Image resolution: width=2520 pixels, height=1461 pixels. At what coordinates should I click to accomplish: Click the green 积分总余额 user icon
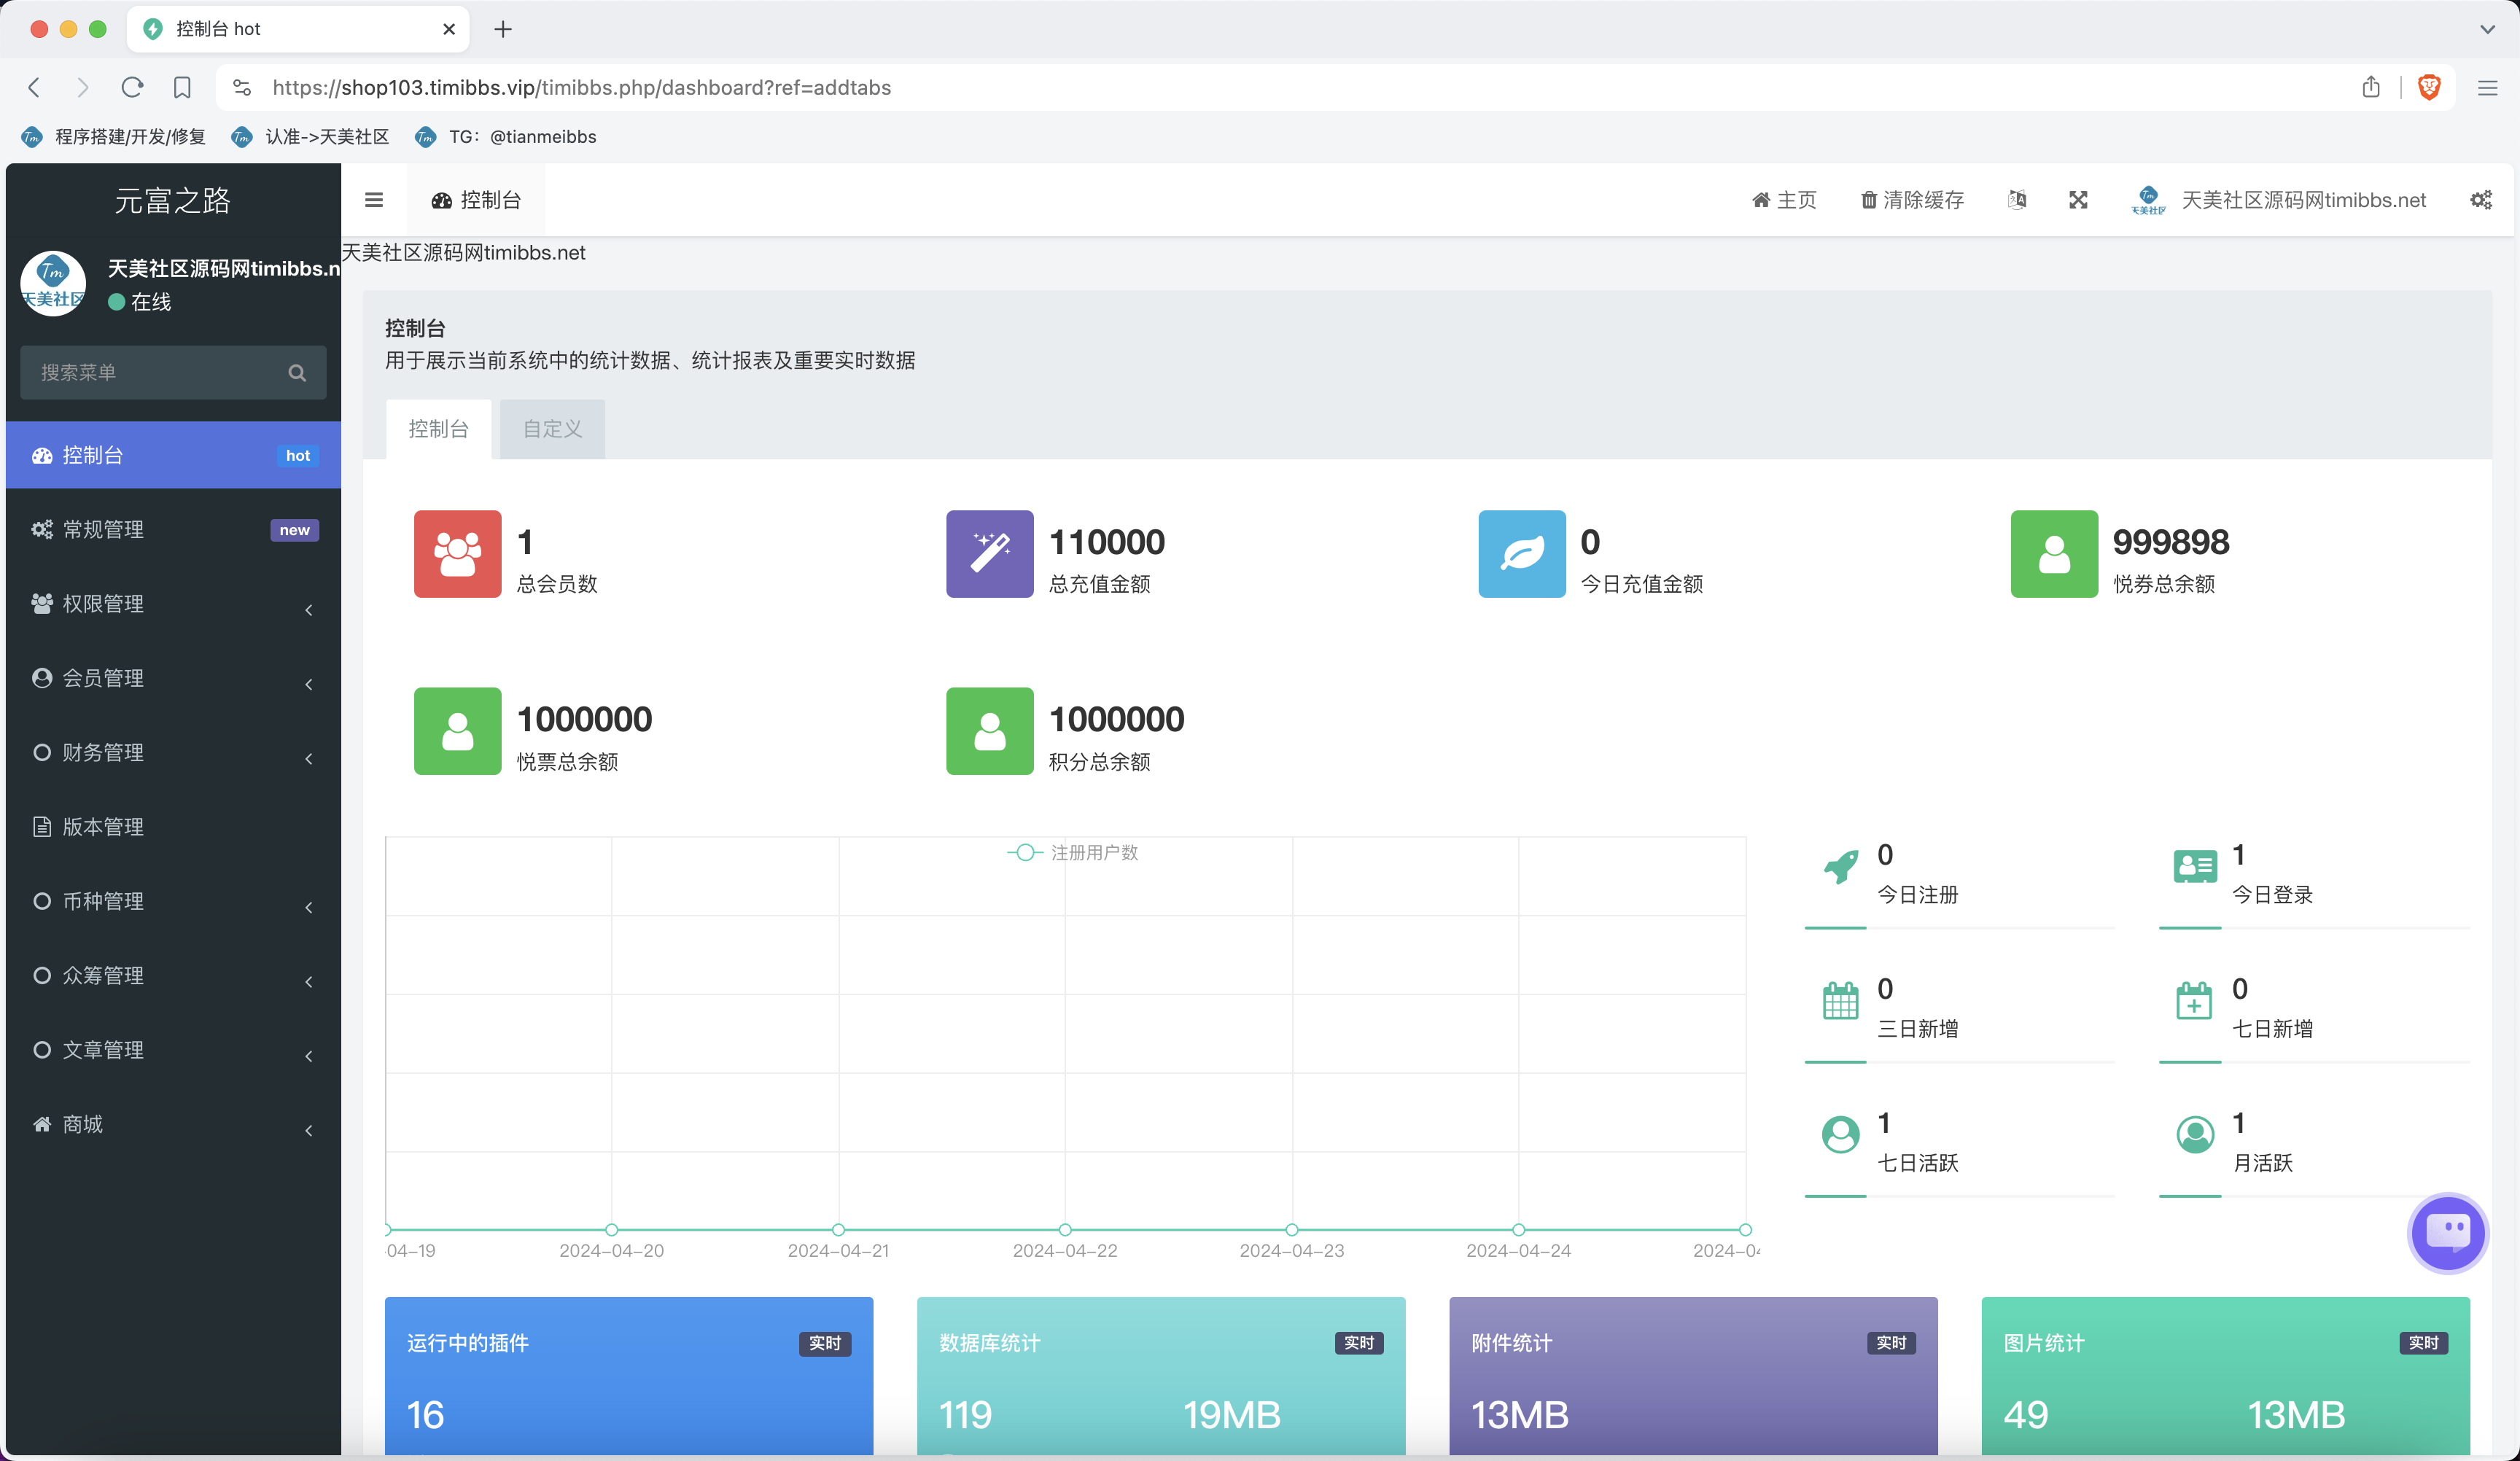pyautogui.click(x=989, y=731)
